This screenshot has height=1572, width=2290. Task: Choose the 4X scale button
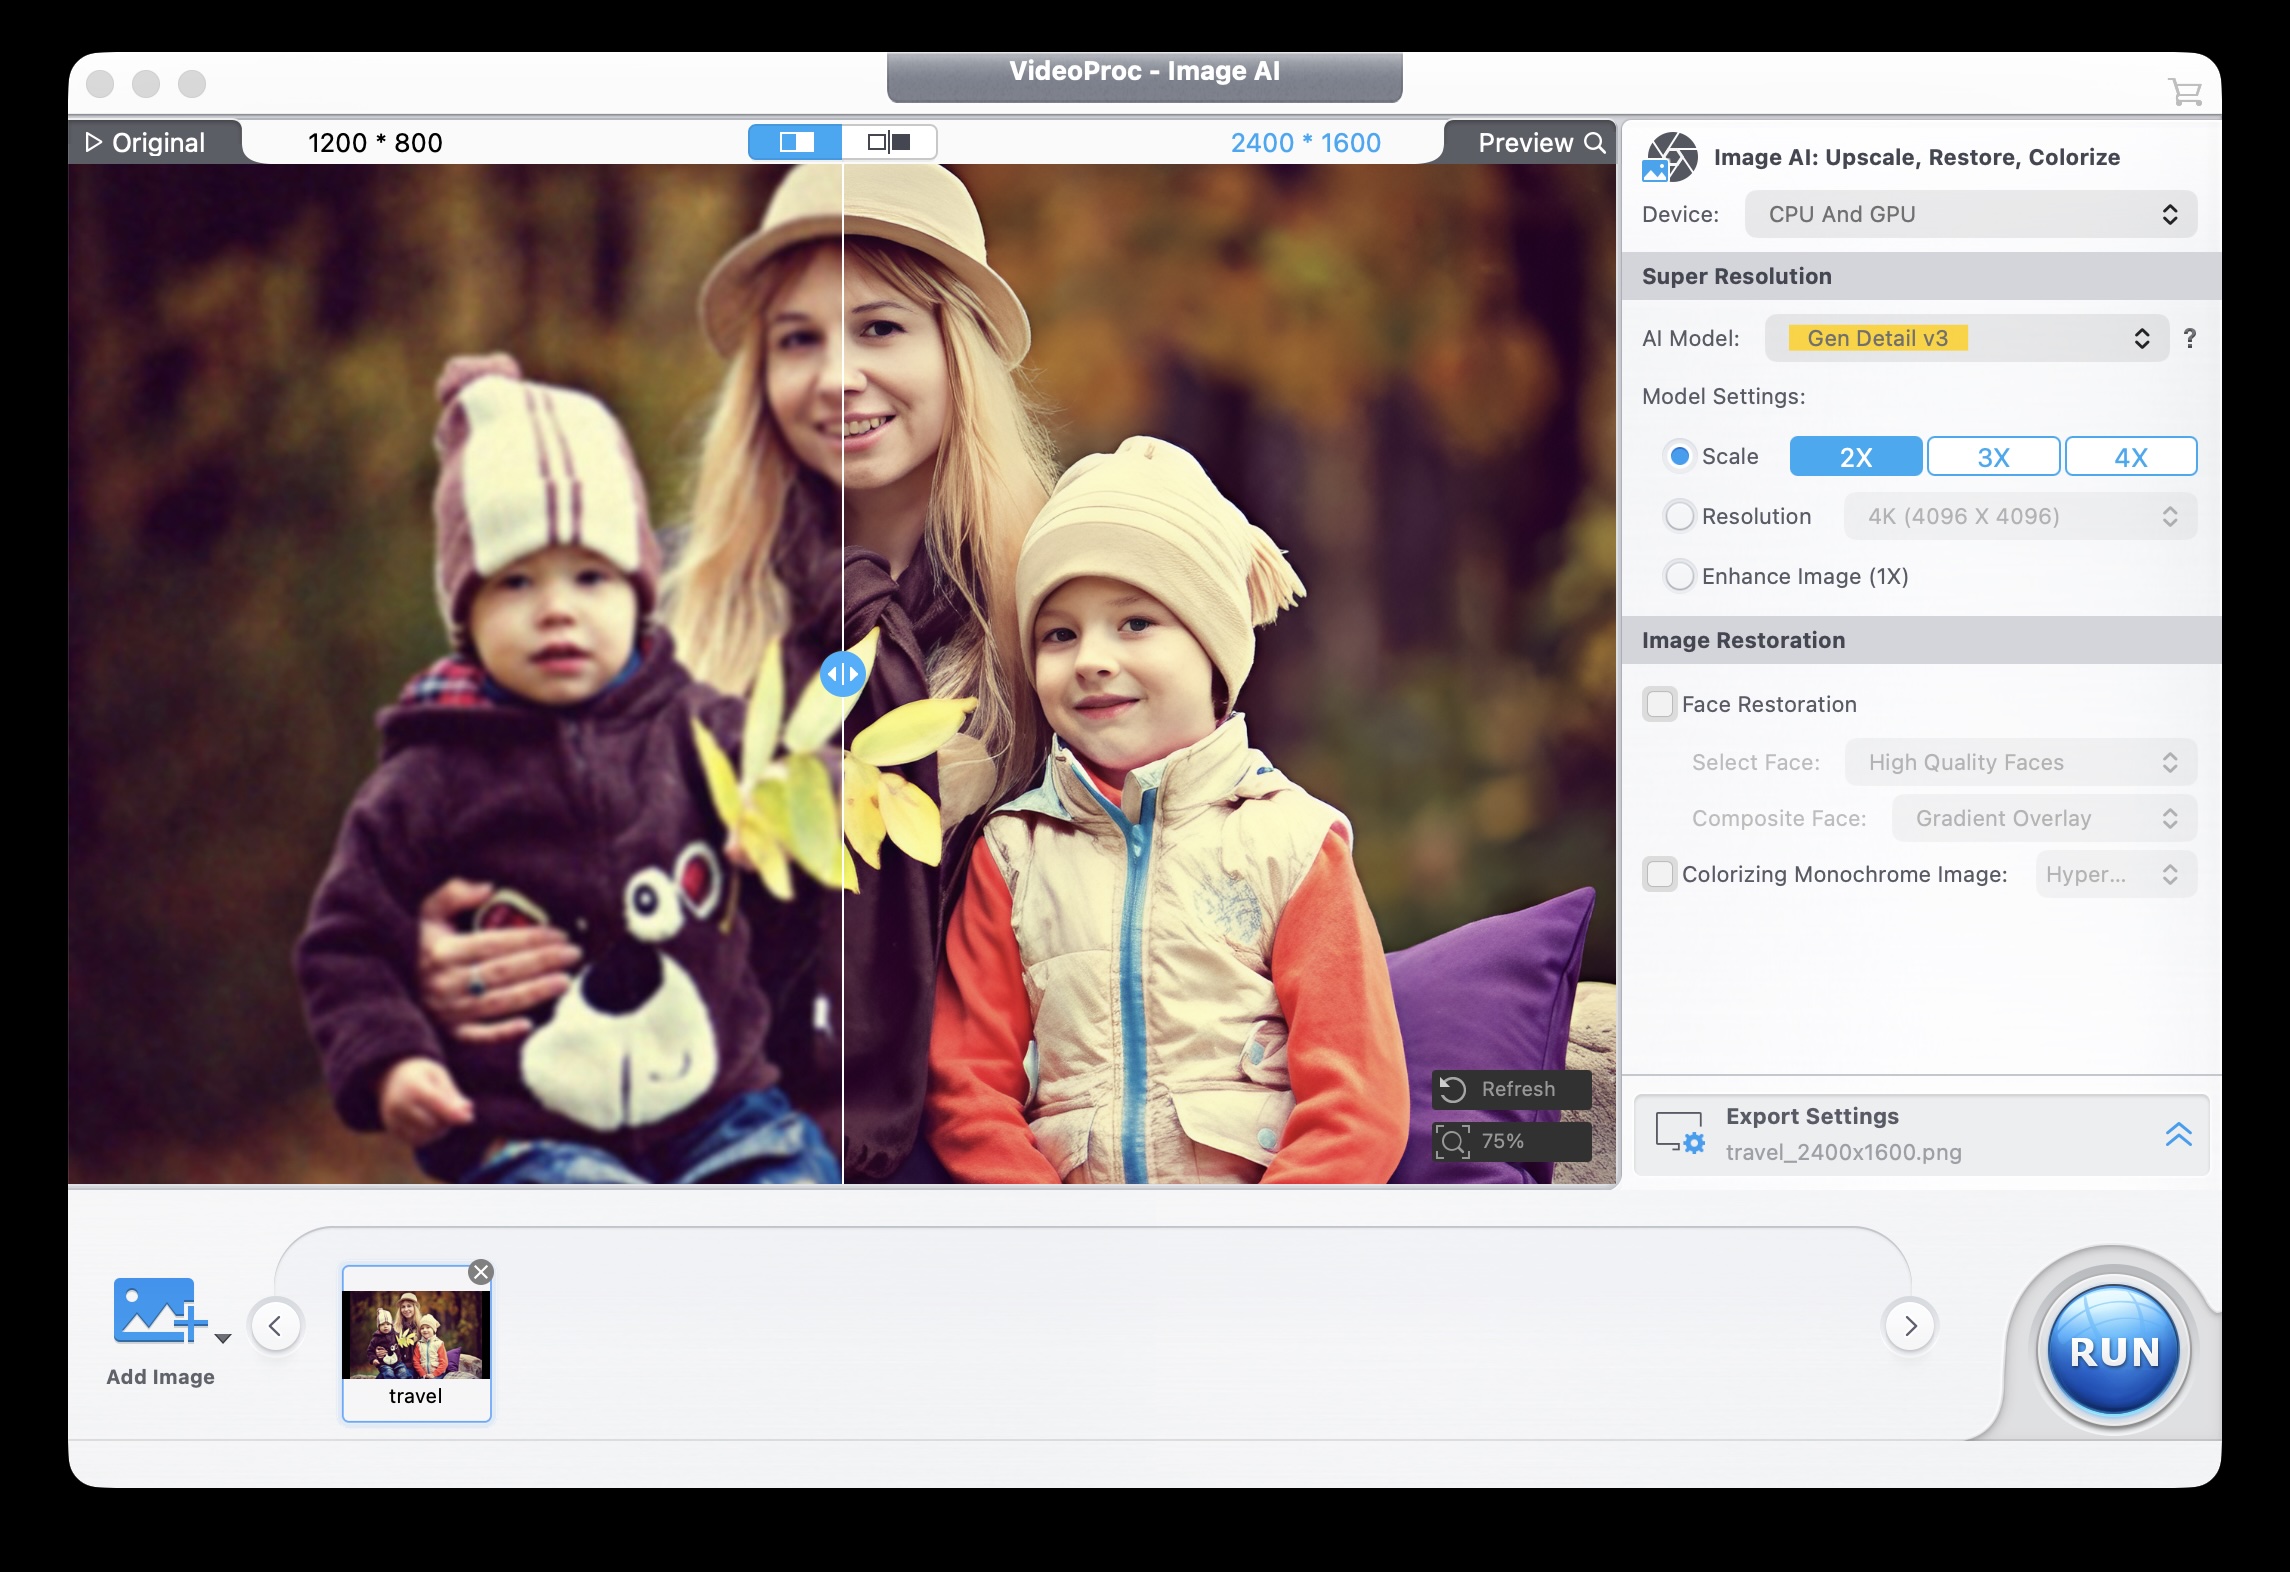coord(2130,457)
